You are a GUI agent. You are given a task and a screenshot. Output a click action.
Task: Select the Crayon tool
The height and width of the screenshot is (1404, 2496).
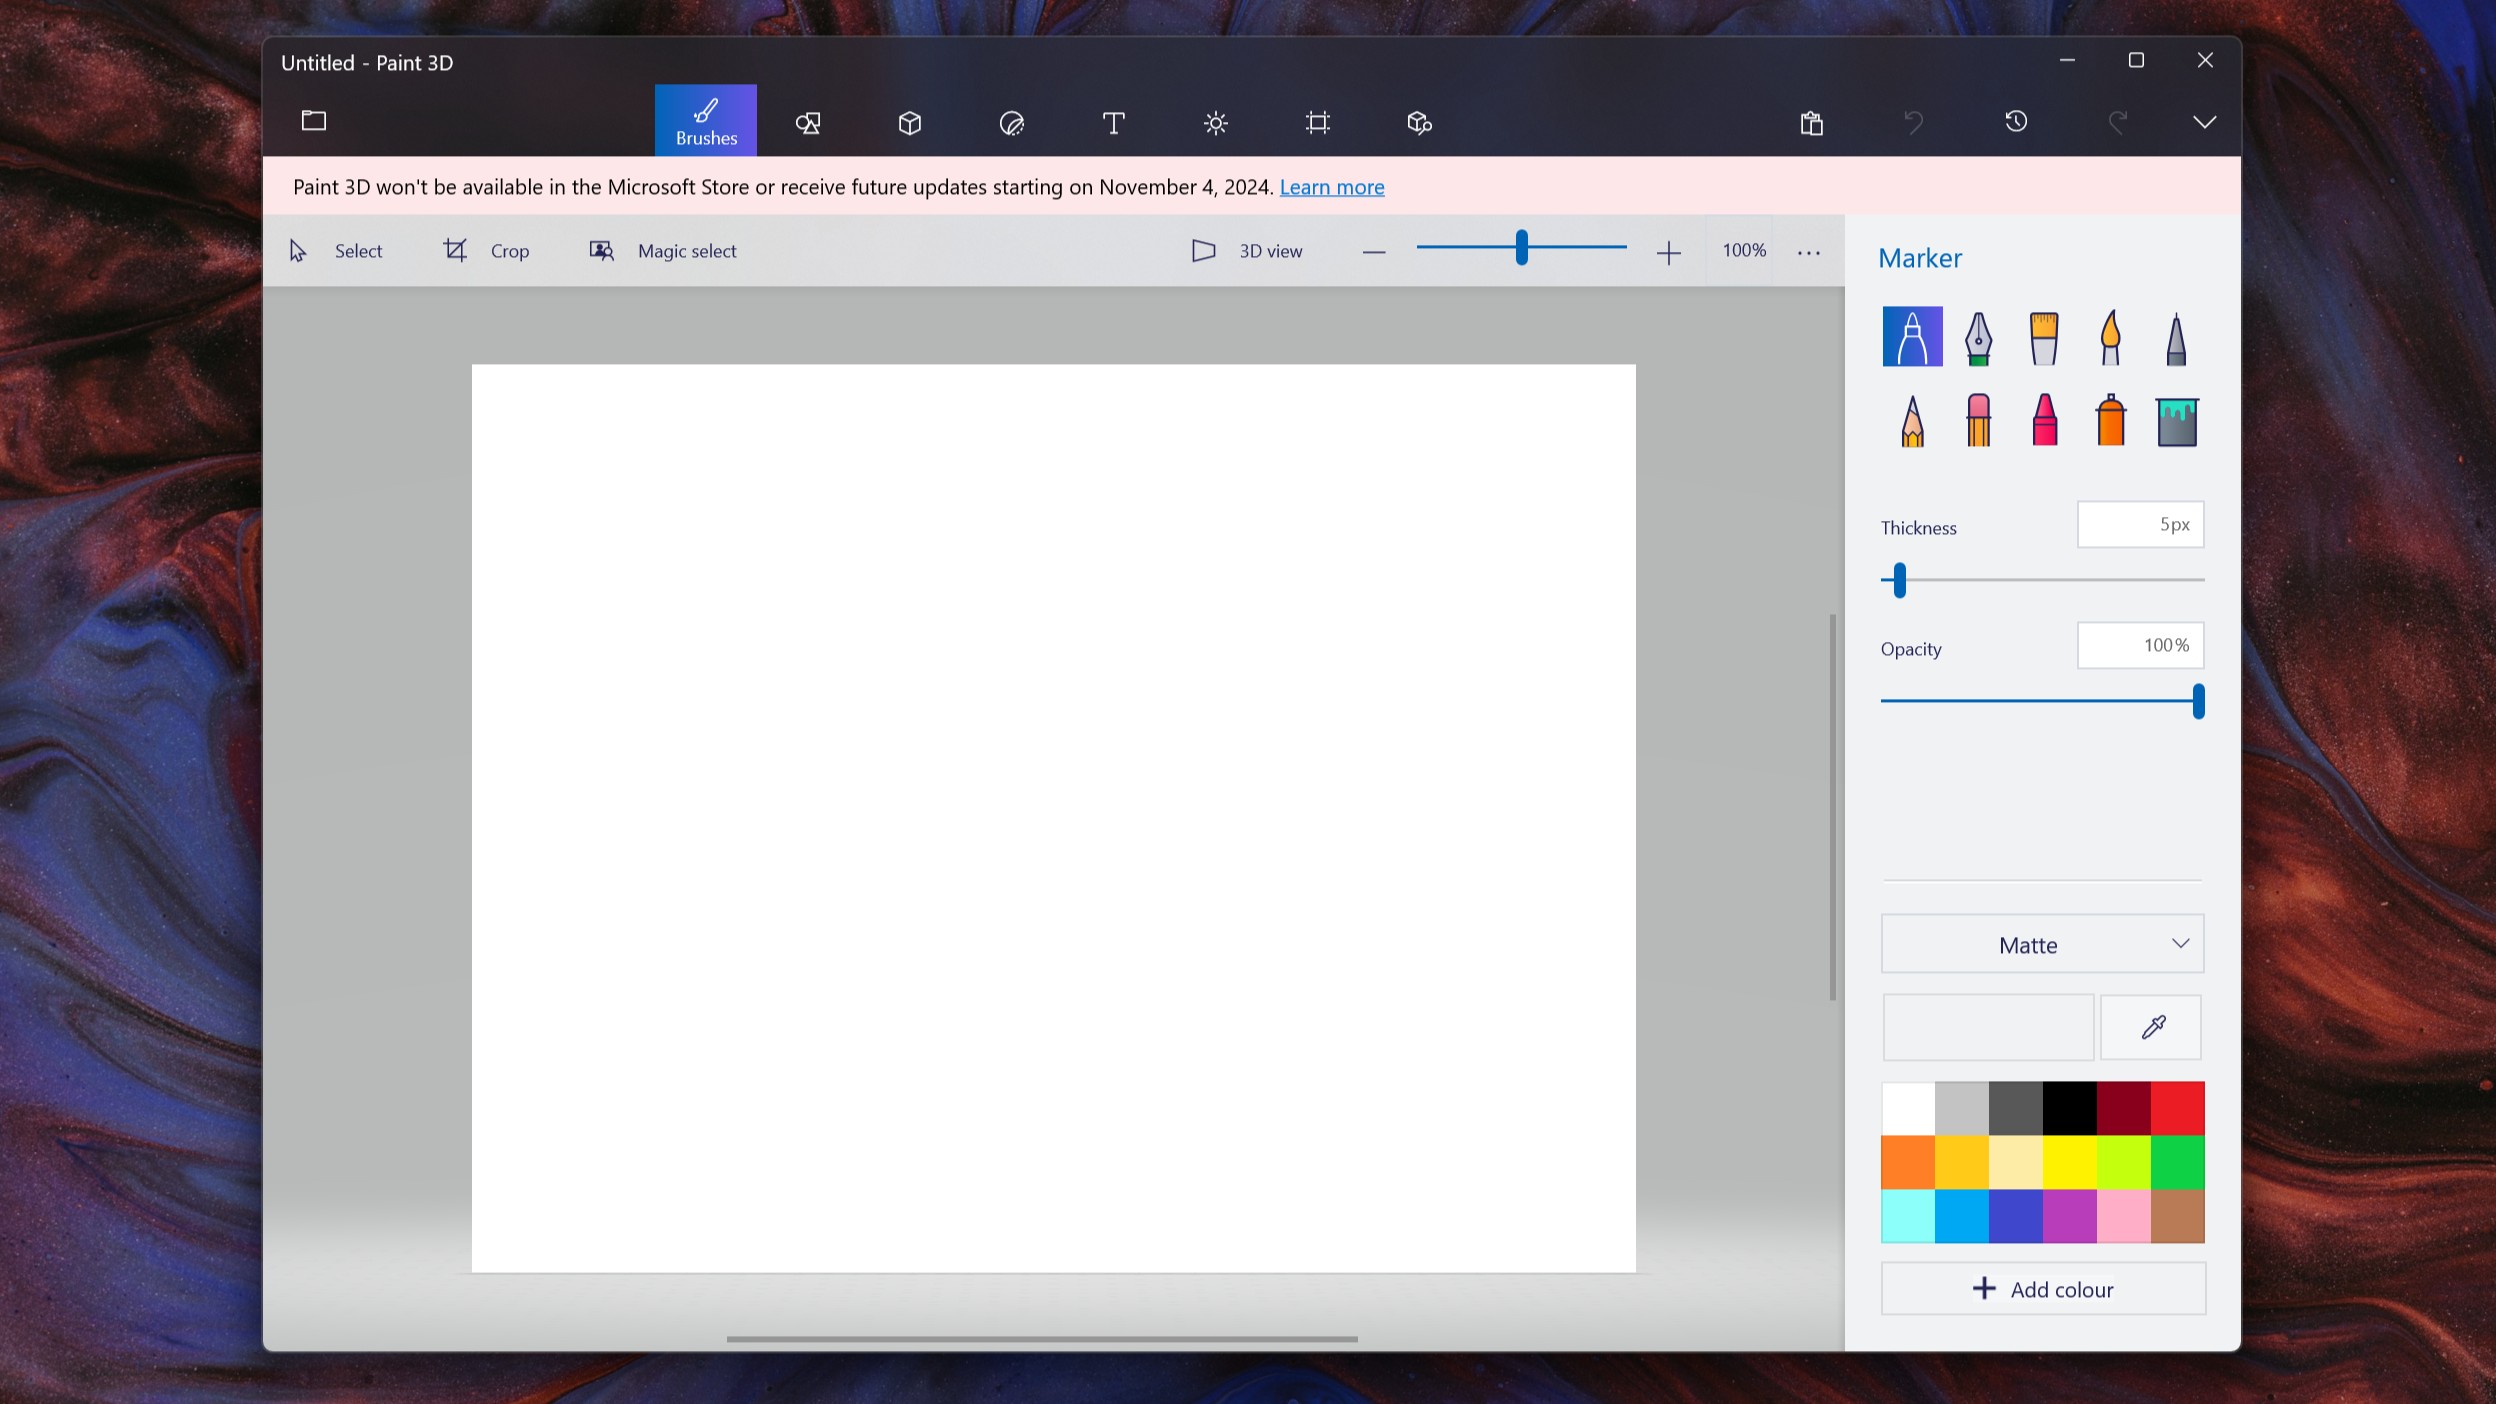pos(2043,417)
